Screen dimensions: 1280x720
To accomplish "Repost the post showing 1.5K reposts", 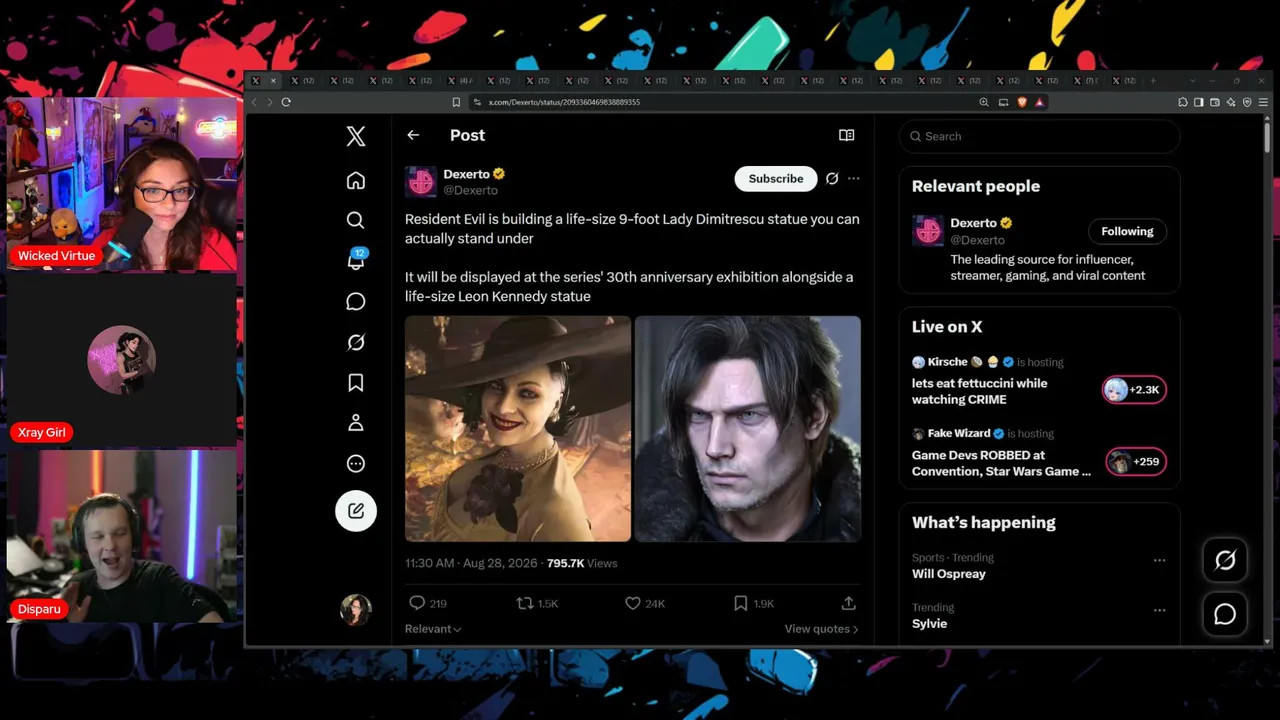I will (x=537, y=603).
